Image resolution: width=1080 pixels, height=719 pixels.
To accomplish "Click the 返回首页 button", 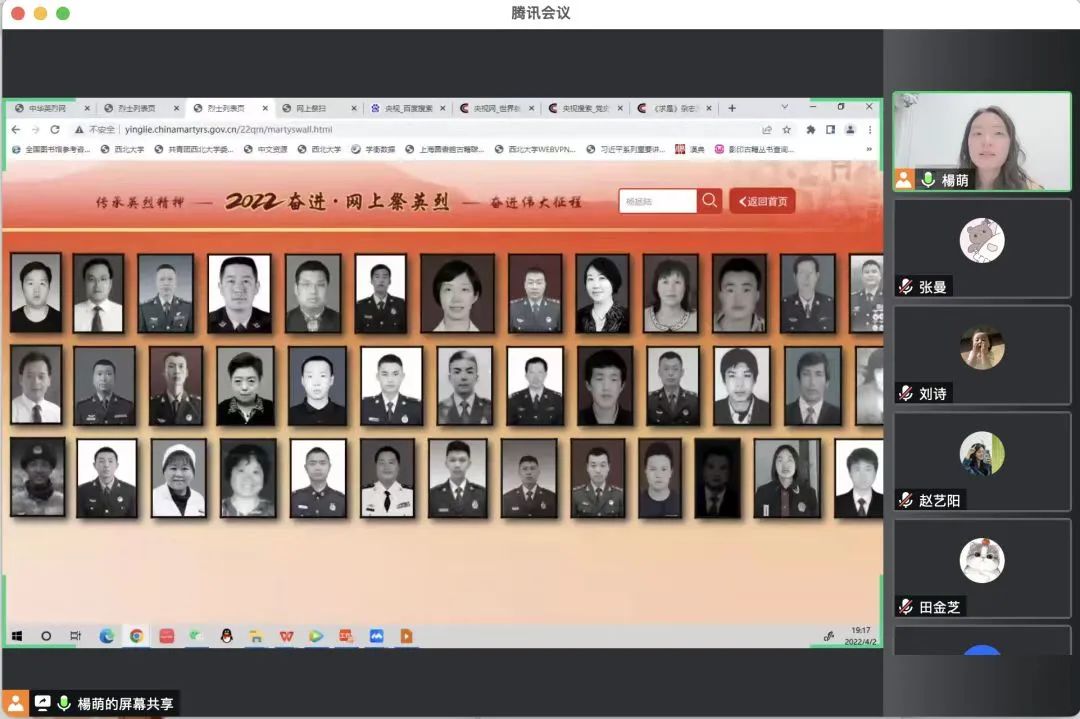I will [x=762, y=202].
